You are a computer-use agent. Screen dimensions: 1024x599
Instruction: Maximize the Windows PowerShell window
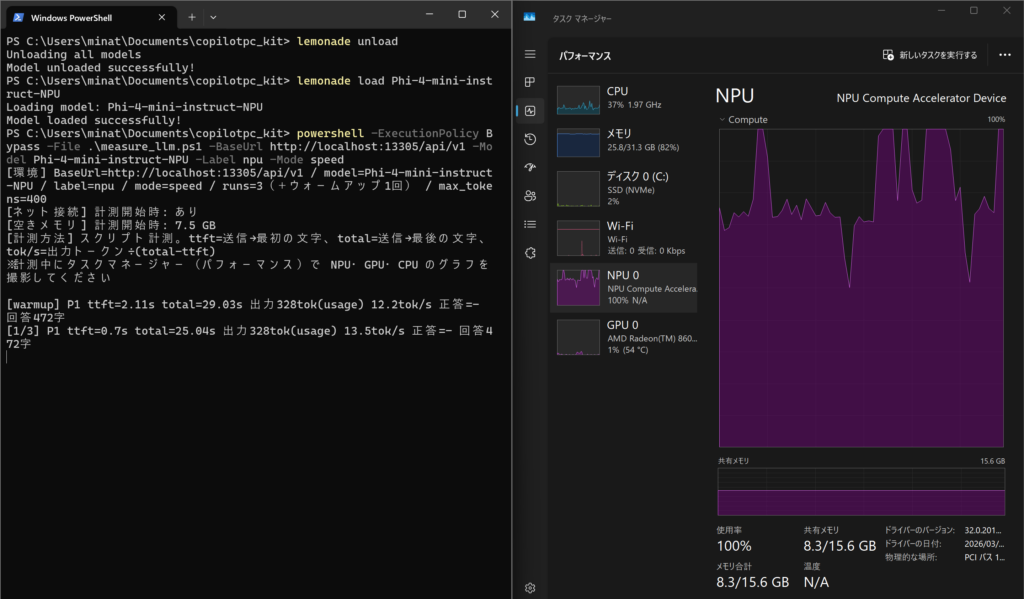(x=462, y=14)
